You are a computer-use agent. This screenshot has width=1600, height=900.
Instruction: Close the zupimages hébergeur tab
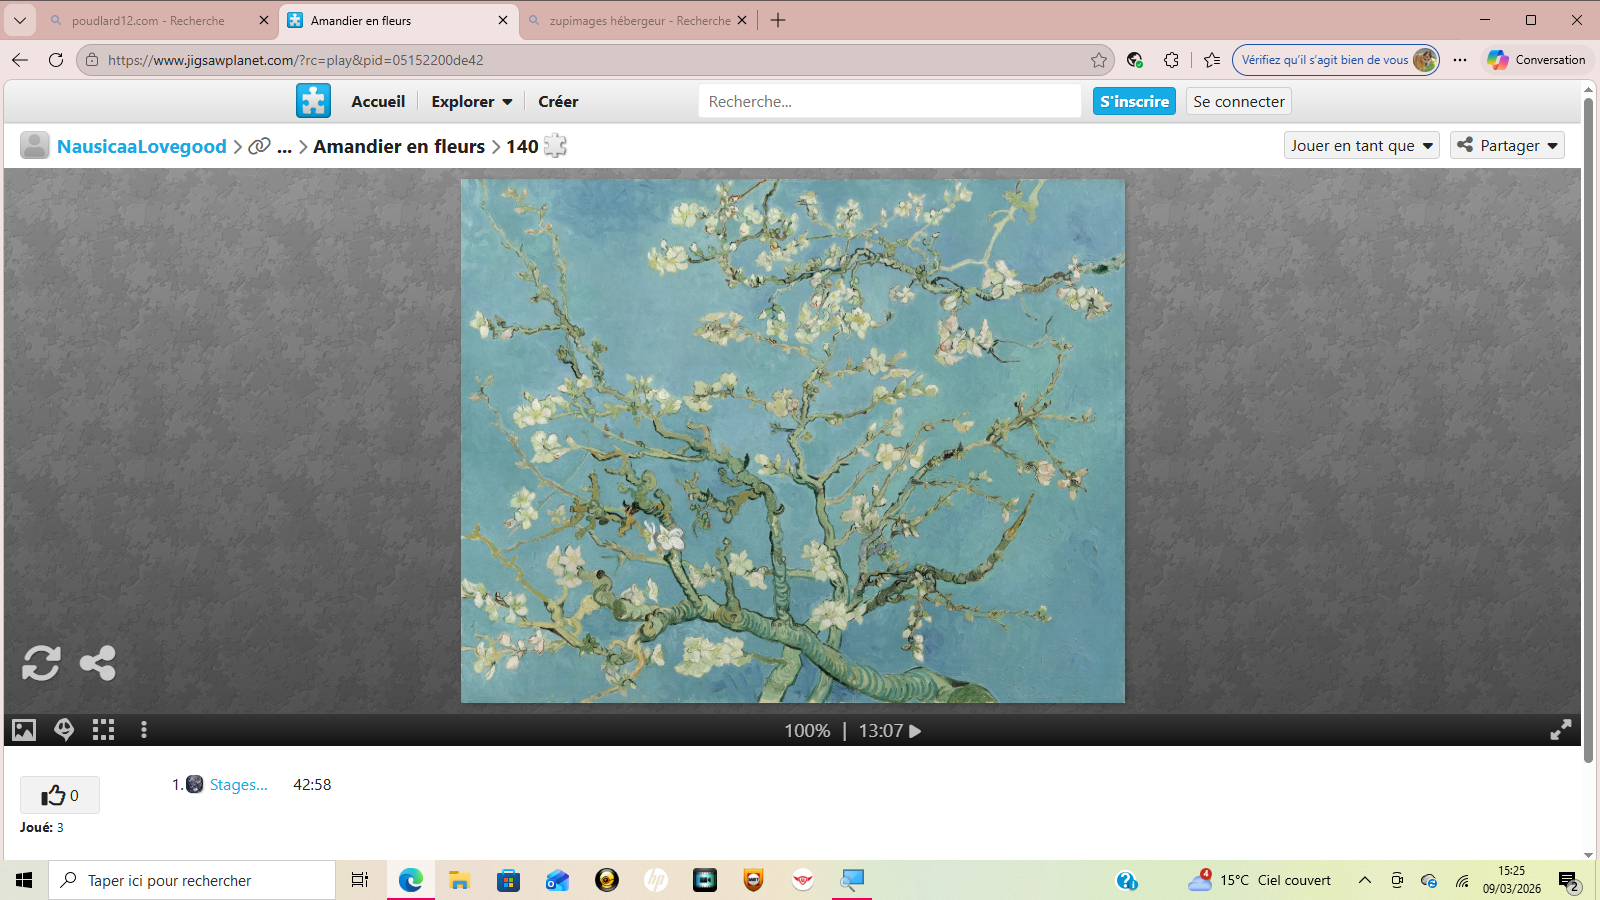[x=742, y=20]
